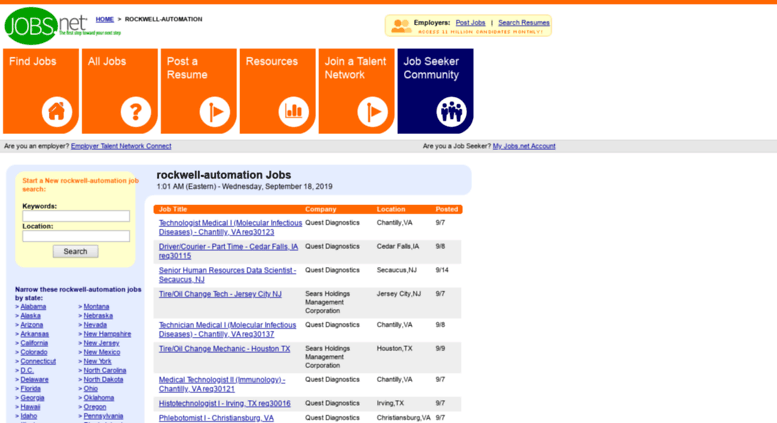Narrow jobs to Arizona

coord(32,325)
